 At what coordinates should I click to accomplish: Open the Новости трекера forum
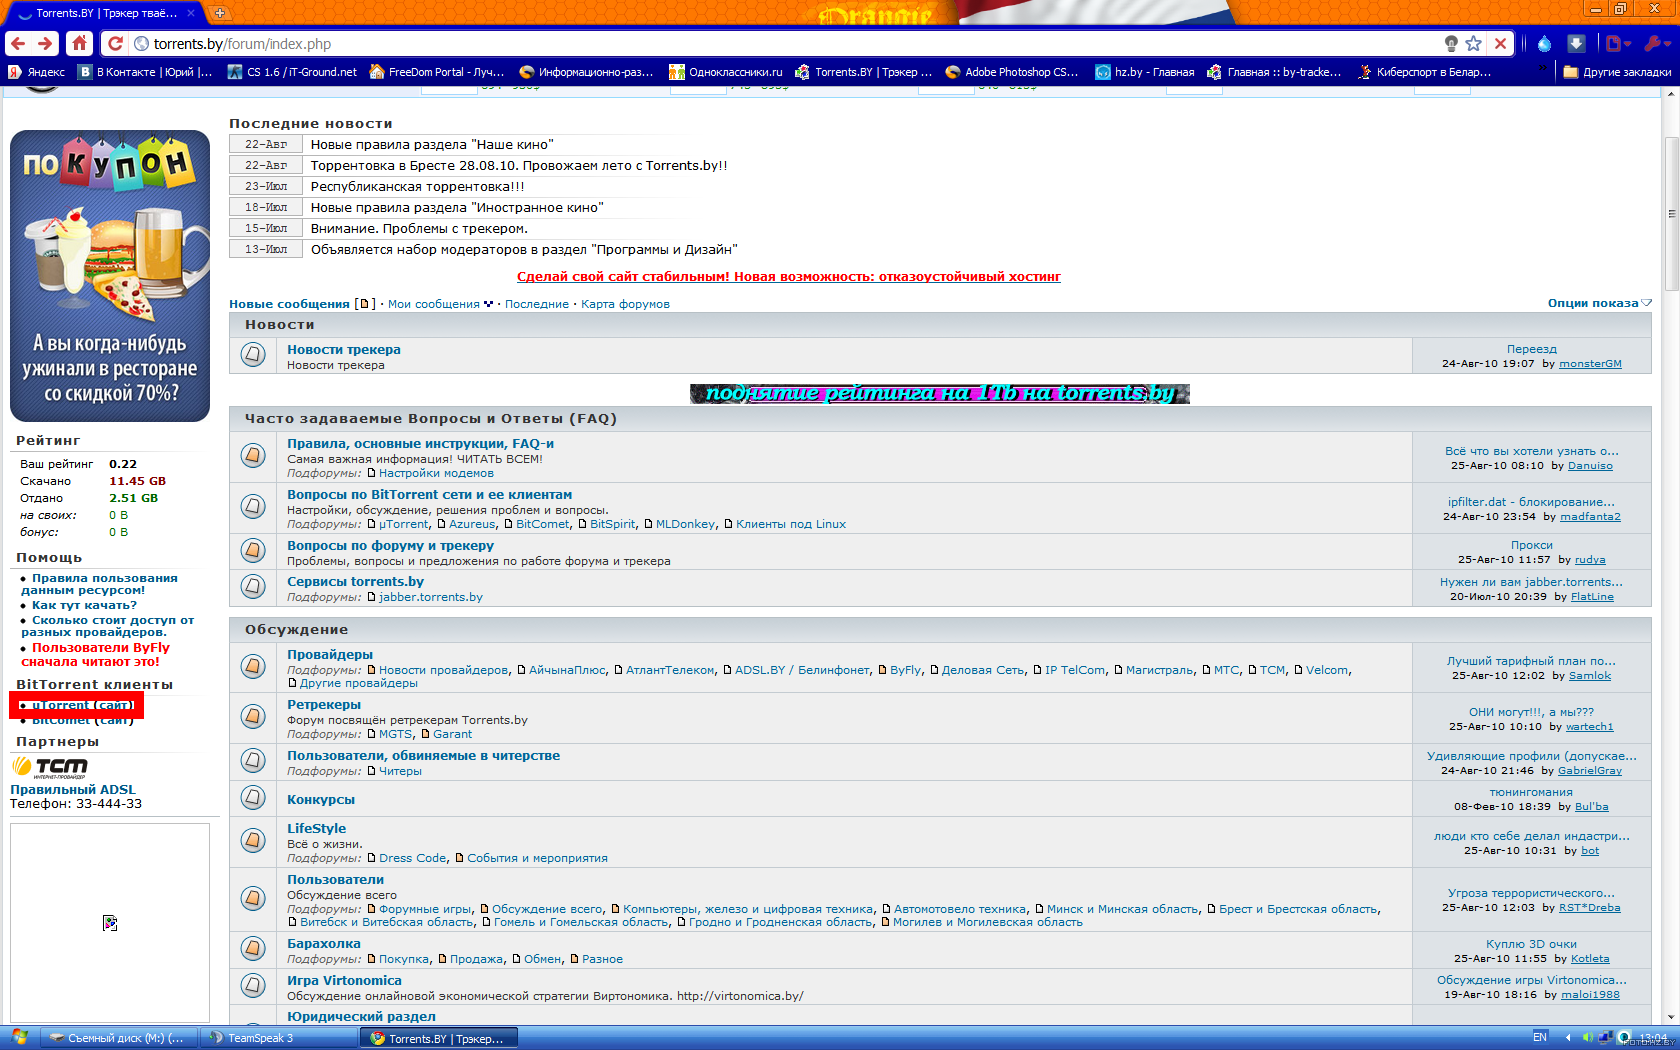tap(344, 349)
